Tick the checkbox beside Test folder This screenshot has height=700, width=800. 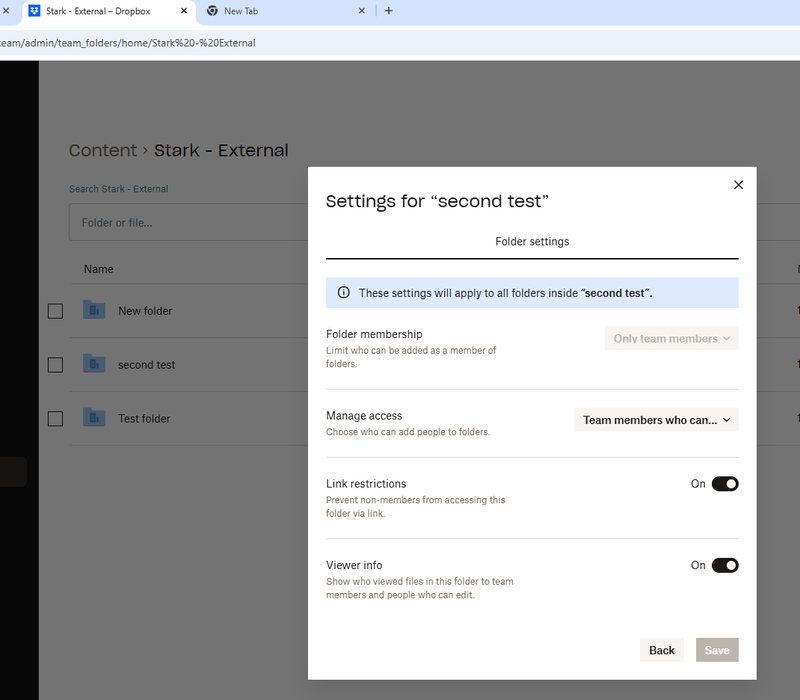[x=55, y=419]
